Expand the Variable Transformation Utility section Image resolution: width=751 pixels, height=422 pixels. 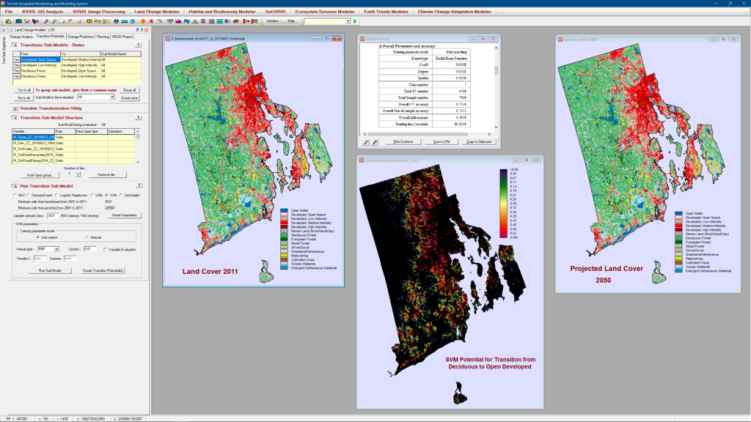(x=15, y=108)
